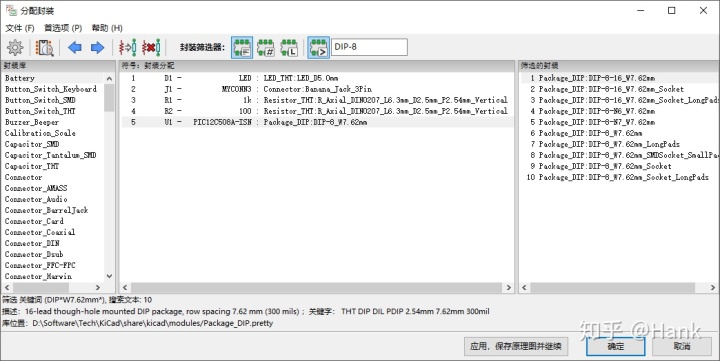
Task: Confirm with the 确定 button
Action: pos(615,346)
